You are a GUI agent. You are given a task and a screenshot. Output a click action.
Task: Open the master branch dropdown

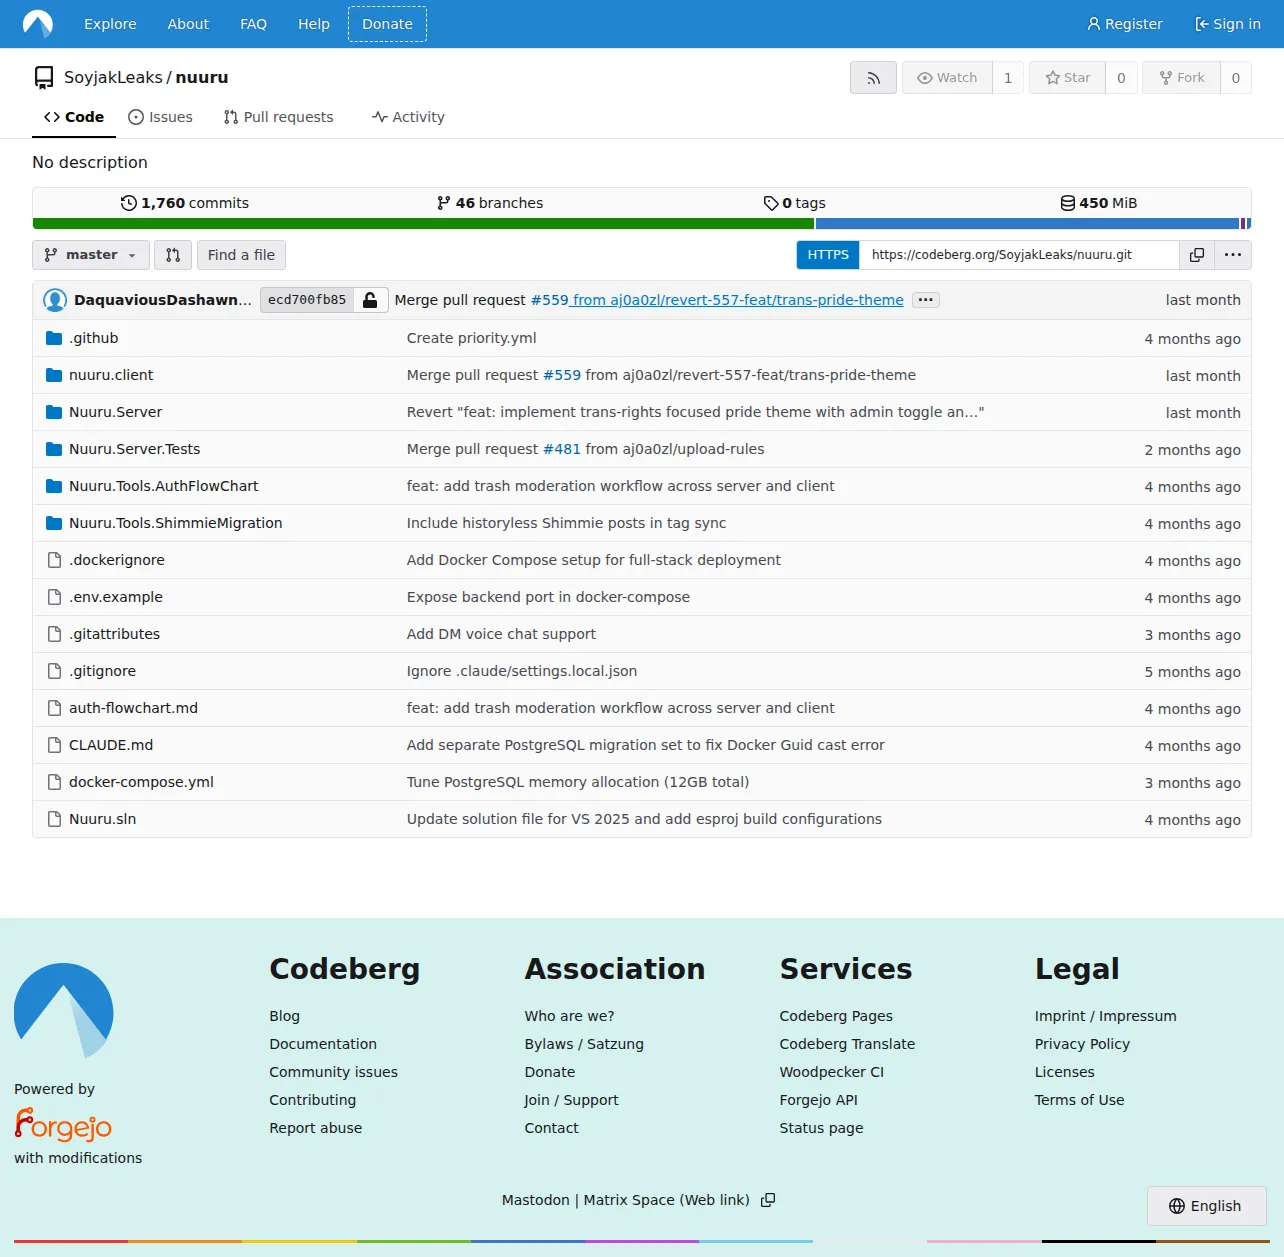[x=91, y=255]
